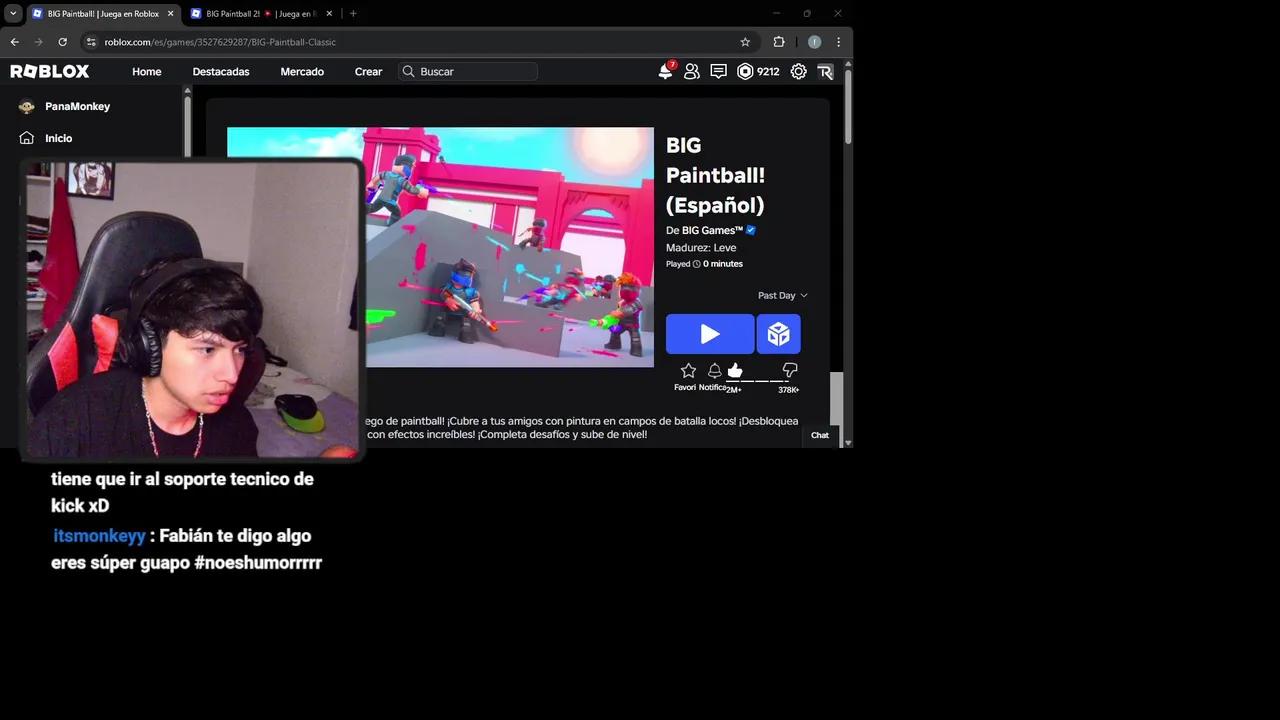
Task: Click the Robux balance icon showing 9212
Action: 744,71
